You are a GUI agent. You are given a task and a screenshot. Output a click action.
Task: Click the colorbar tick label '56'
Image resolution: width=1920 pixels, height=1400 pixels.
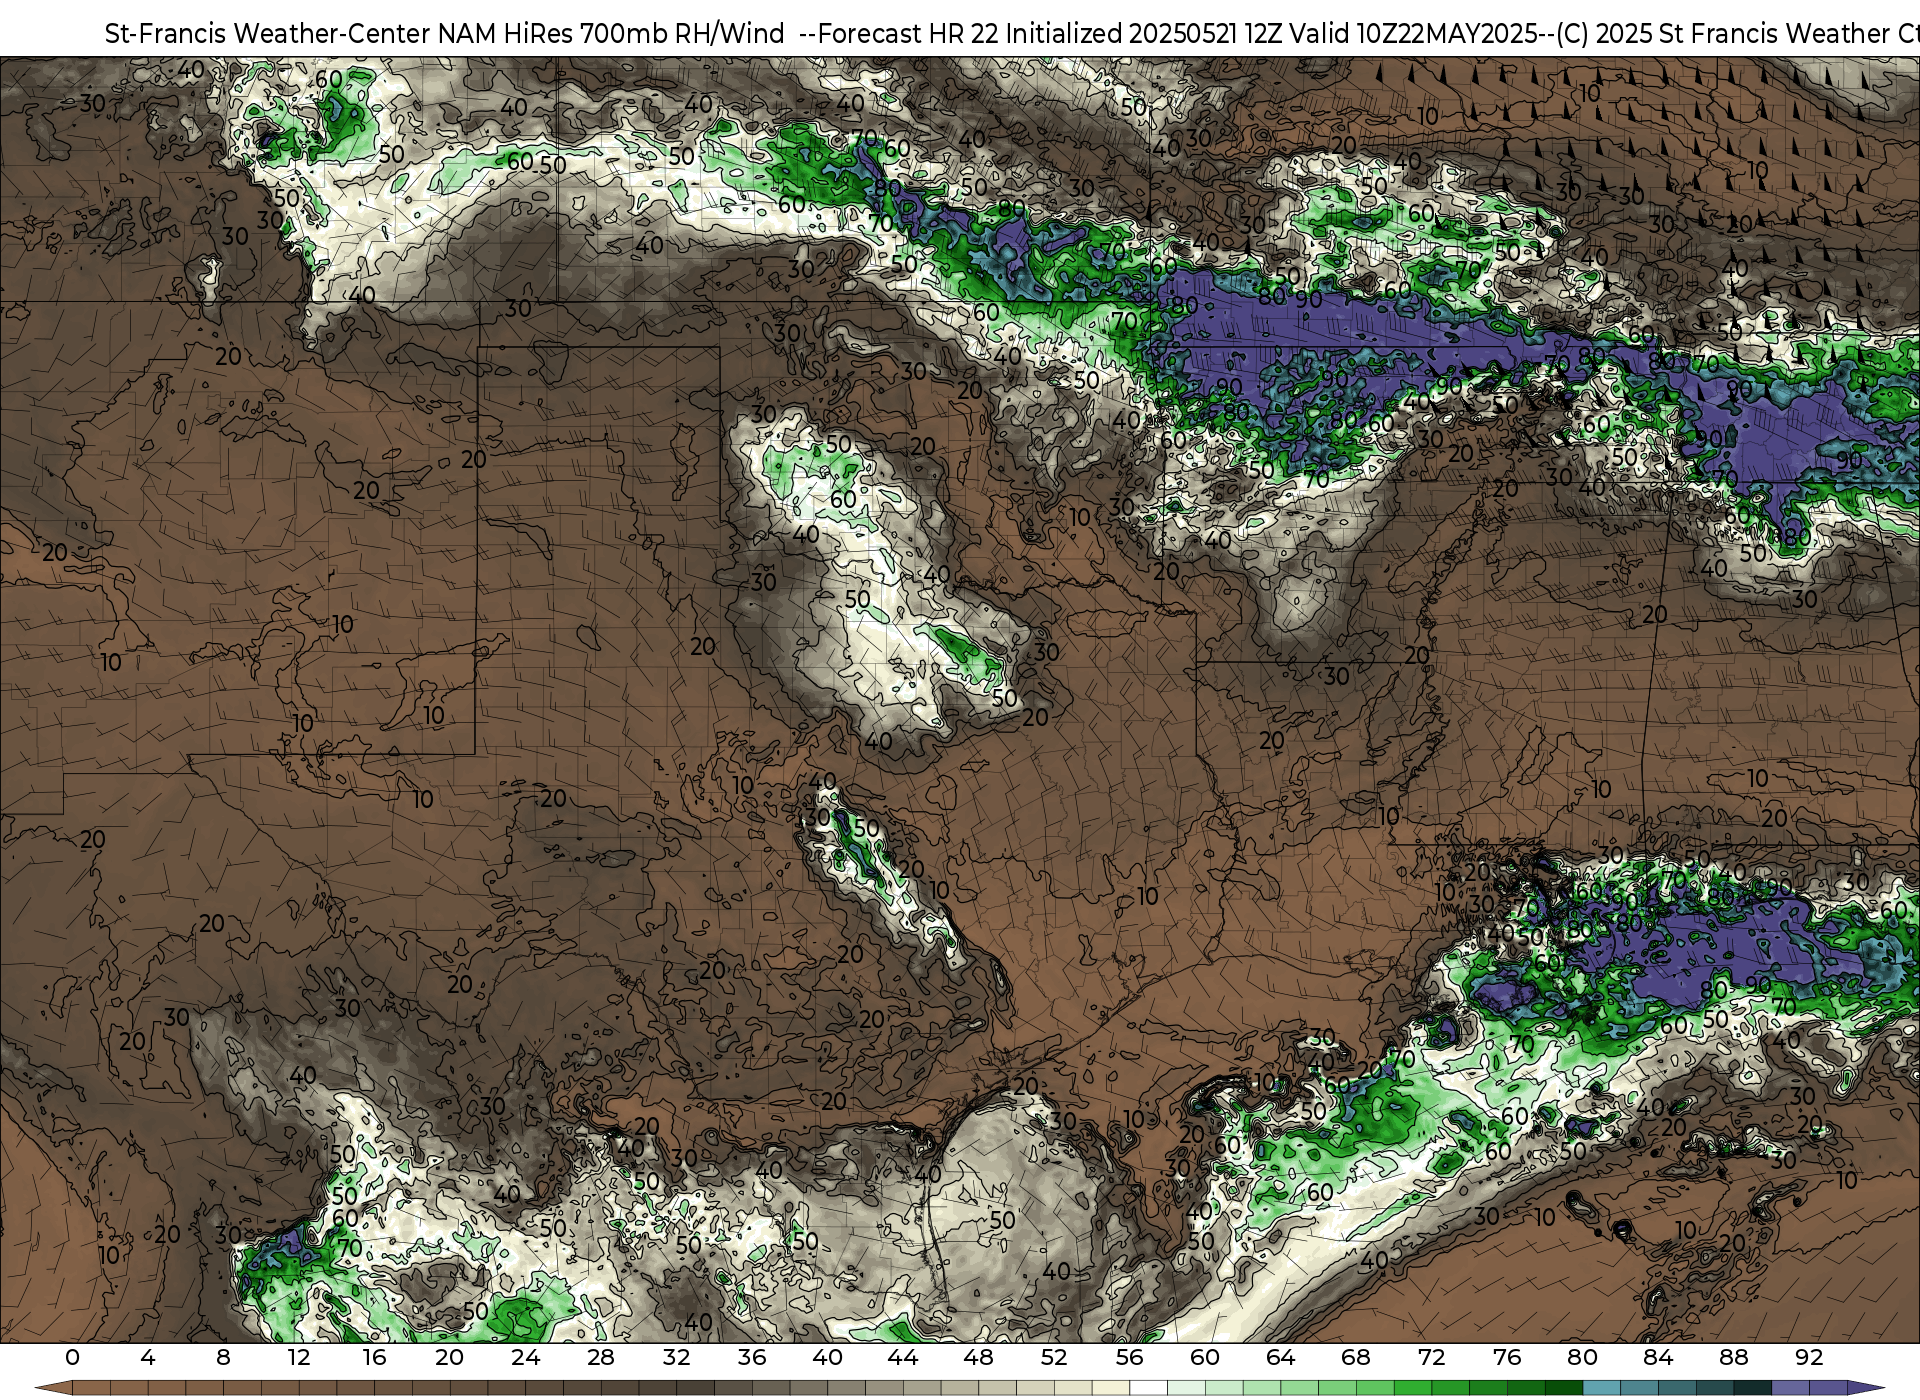pyautogui.click(x=1130, y=1357)
